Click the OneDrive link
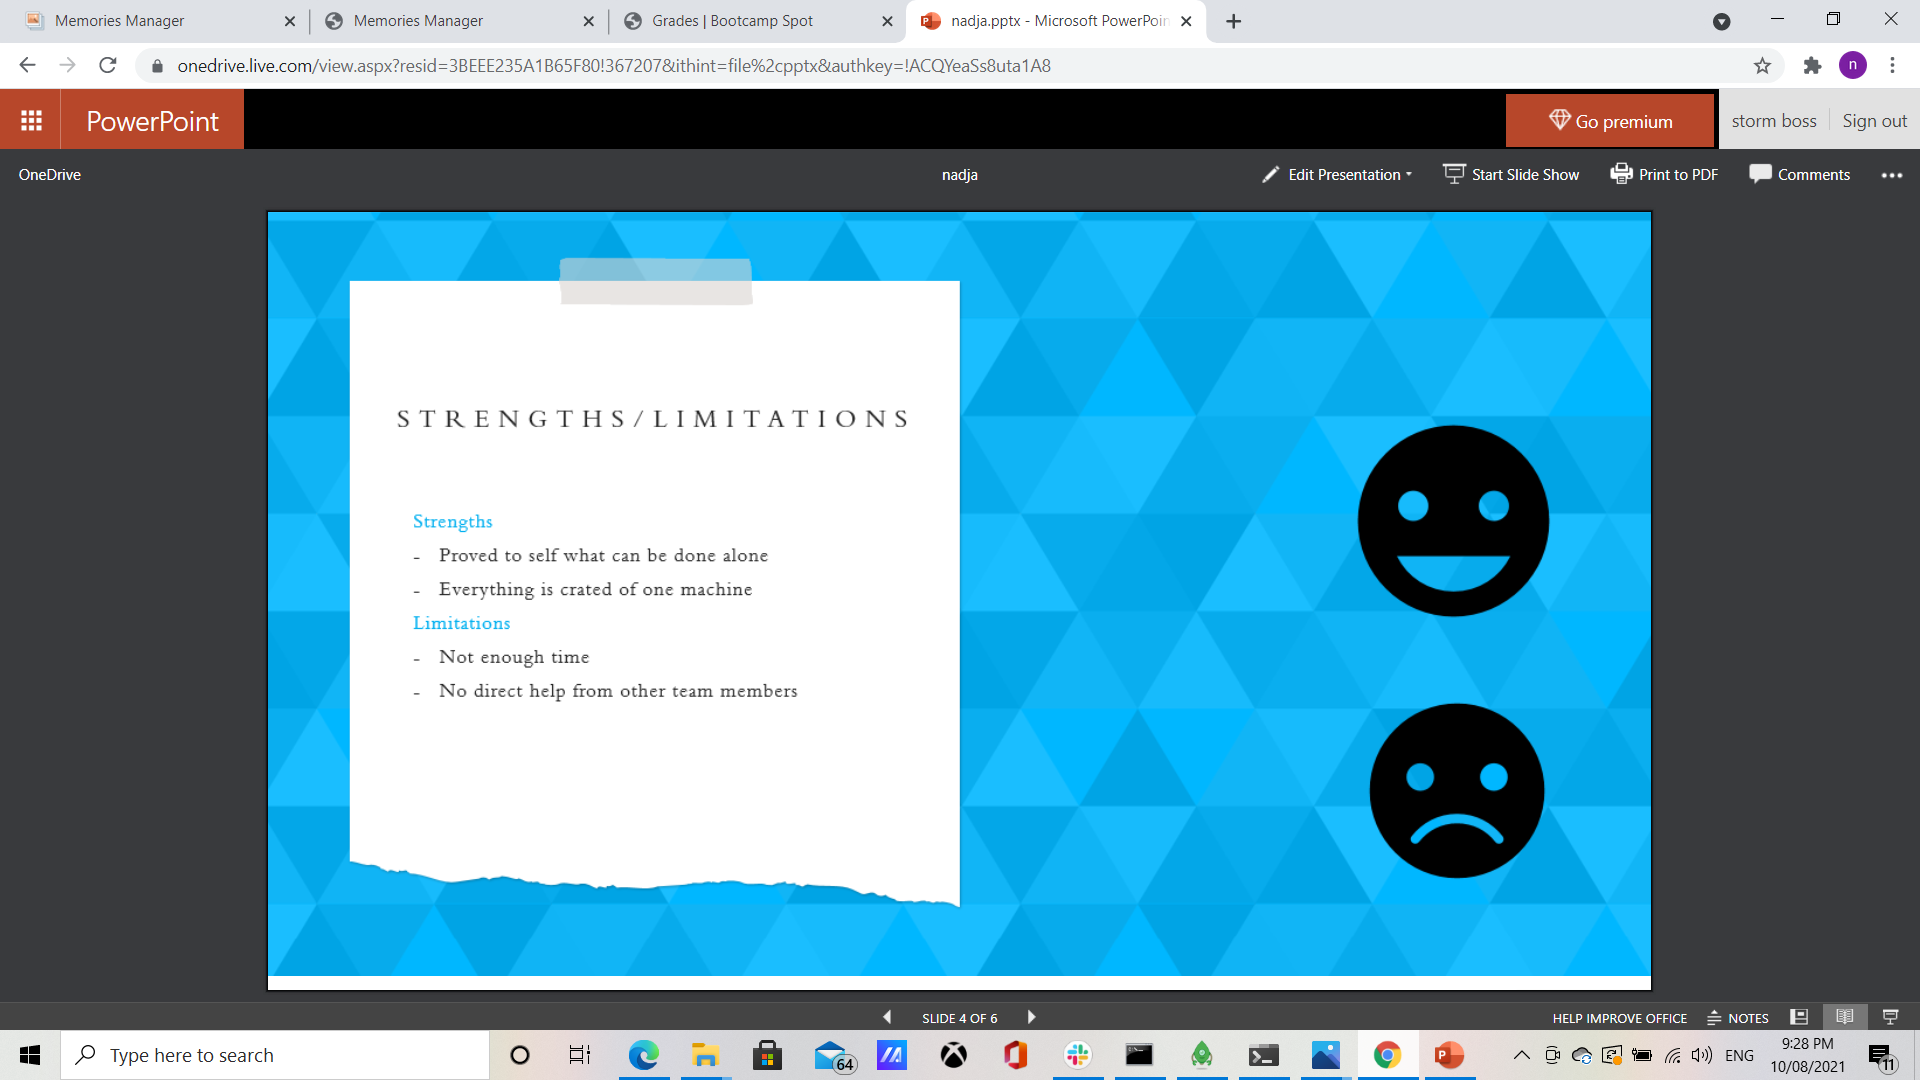Screen dimensions: 1920x1080 pyautogui.click(x=50, y=174)
